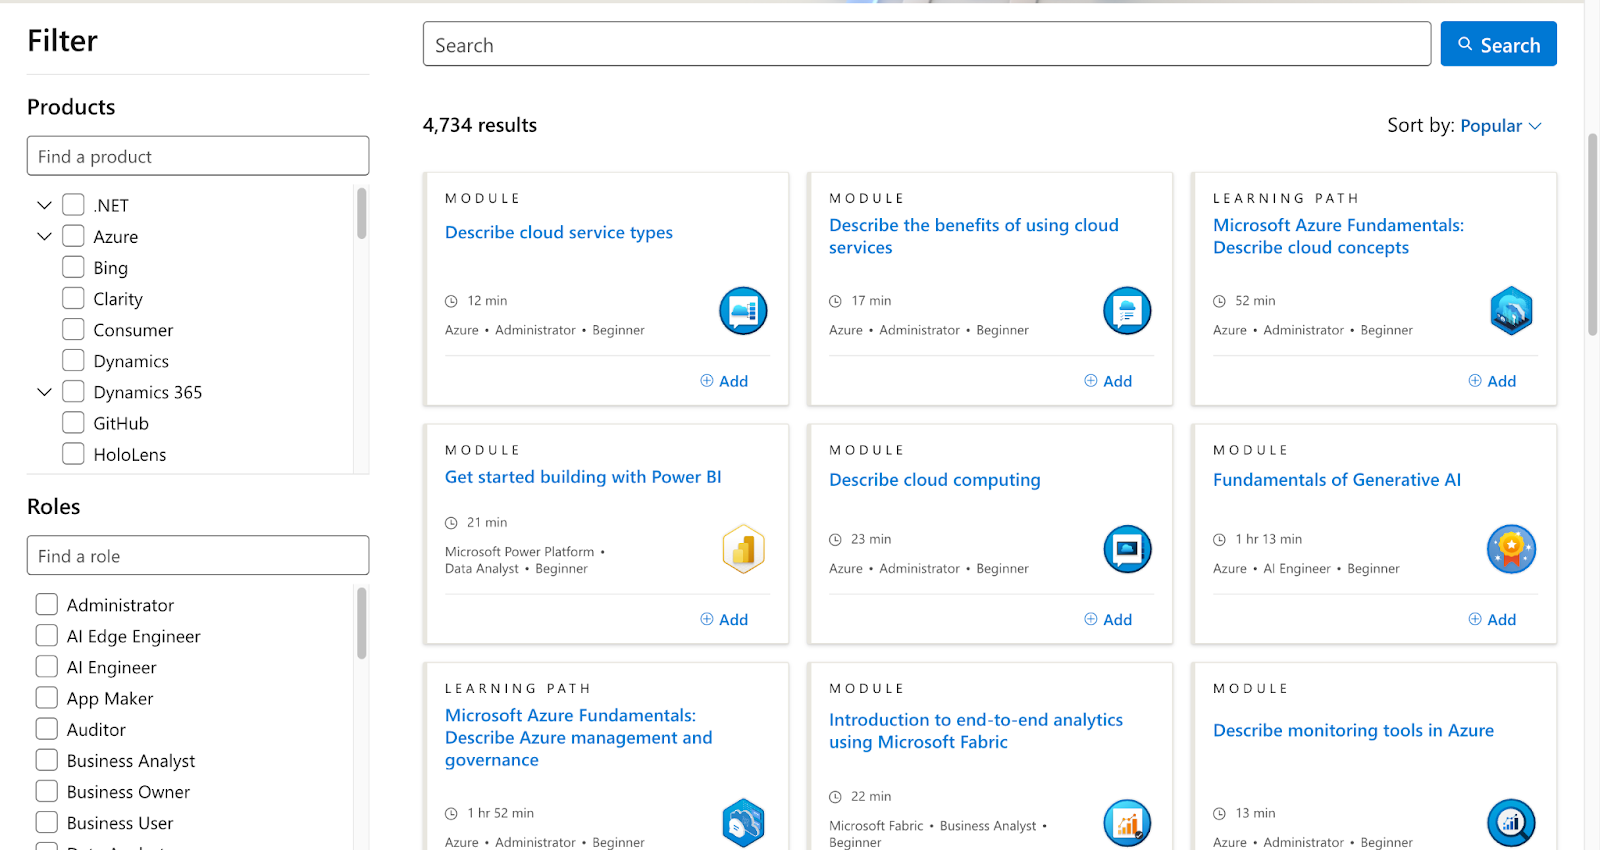Open Fundamentals of Generative AI module link

tap(1337, 480)
